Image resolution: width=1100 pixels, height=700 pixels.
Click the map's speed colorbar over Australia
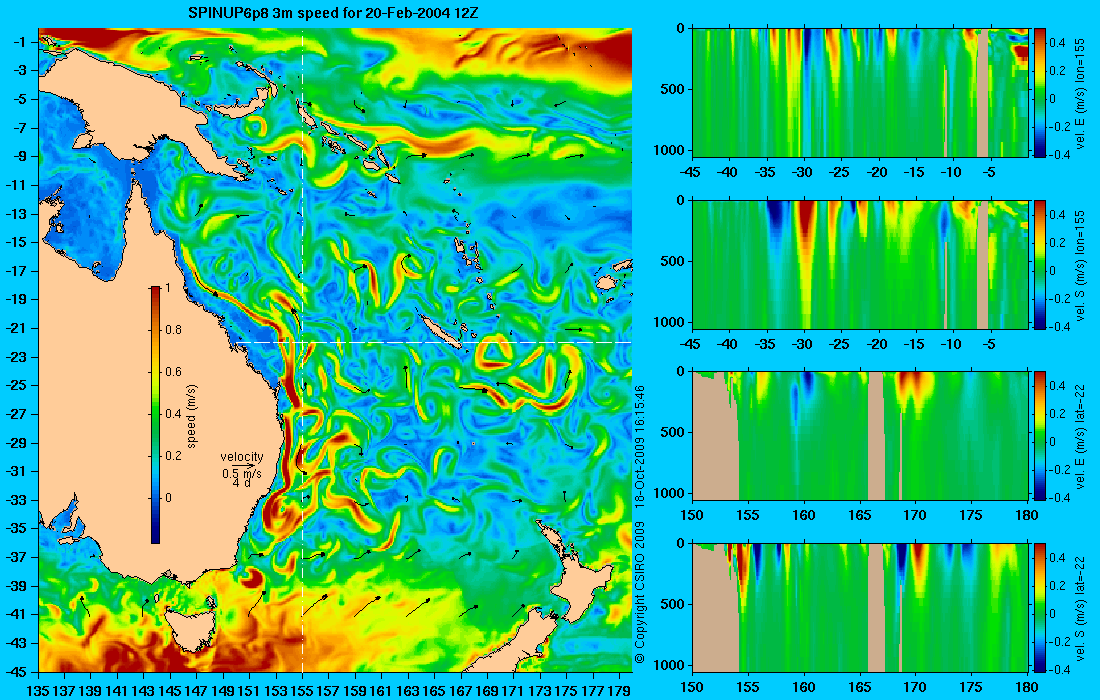click(156, 415)
